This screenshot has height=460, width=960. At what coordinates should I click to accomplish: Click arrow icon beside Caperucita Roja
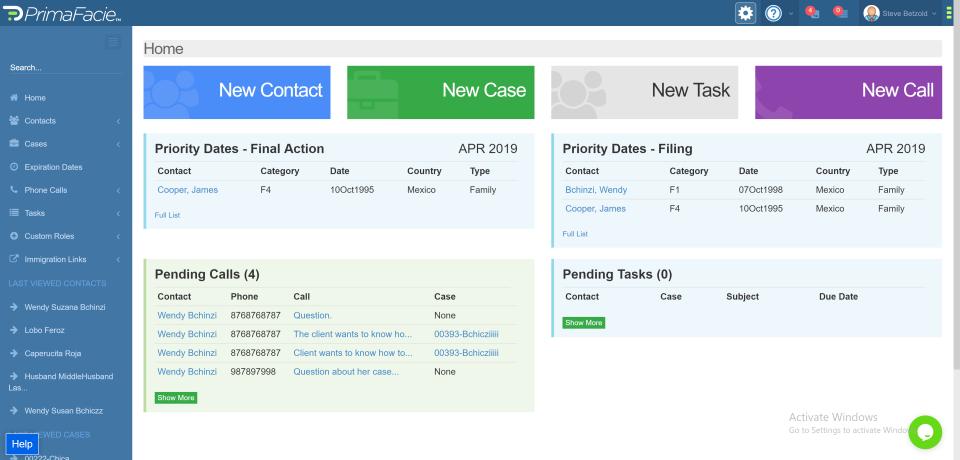tap(13, 353)
